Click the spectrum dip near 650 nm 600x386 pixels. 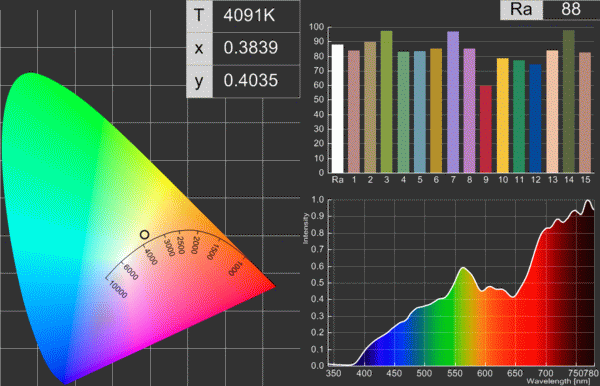tap(513, 296)
